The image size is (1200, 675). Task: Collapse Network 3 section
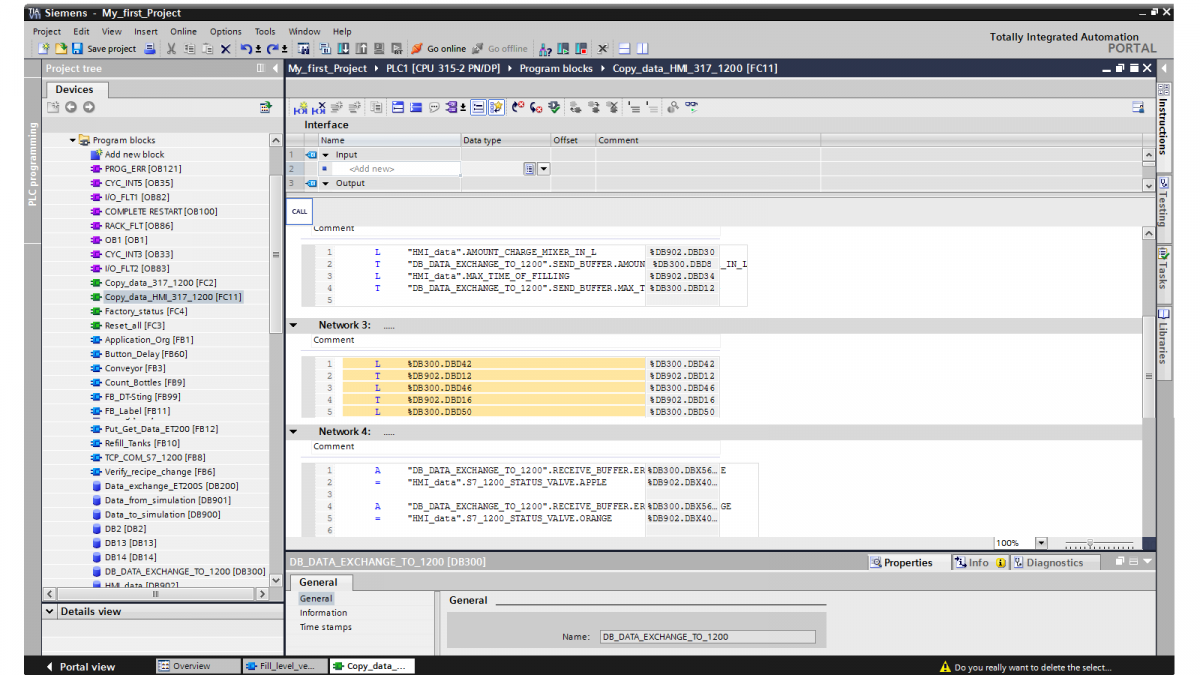click(x=294, y=325)
